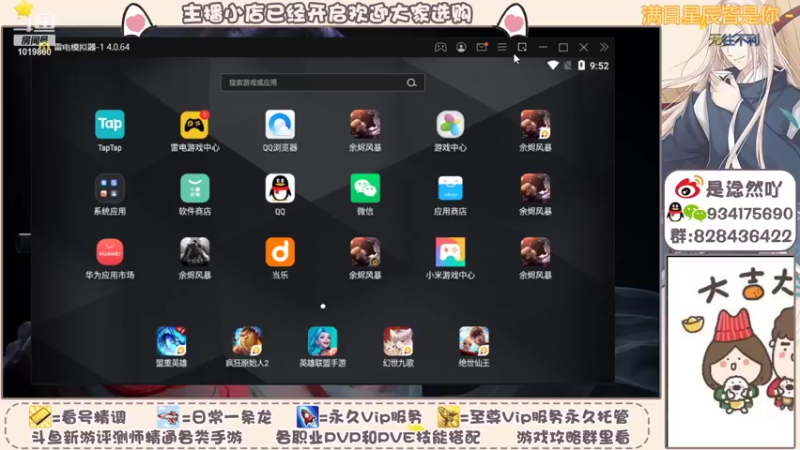Launch 余烬风暴 with the dark knight icon

point(194,252)
